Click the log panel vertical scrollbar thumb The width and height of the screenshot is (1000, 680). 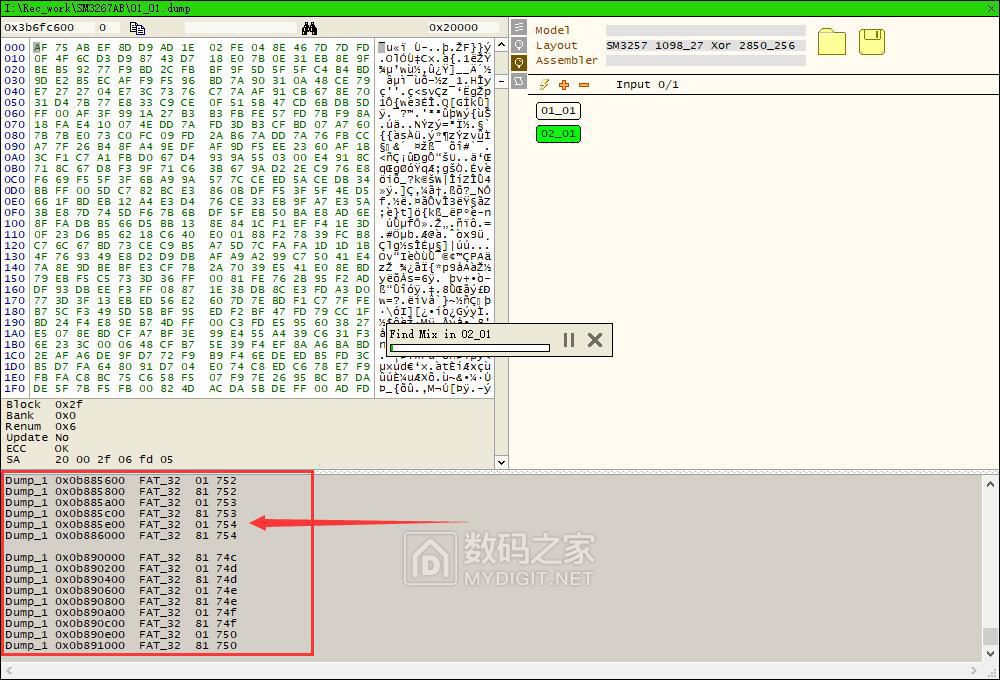990,637
